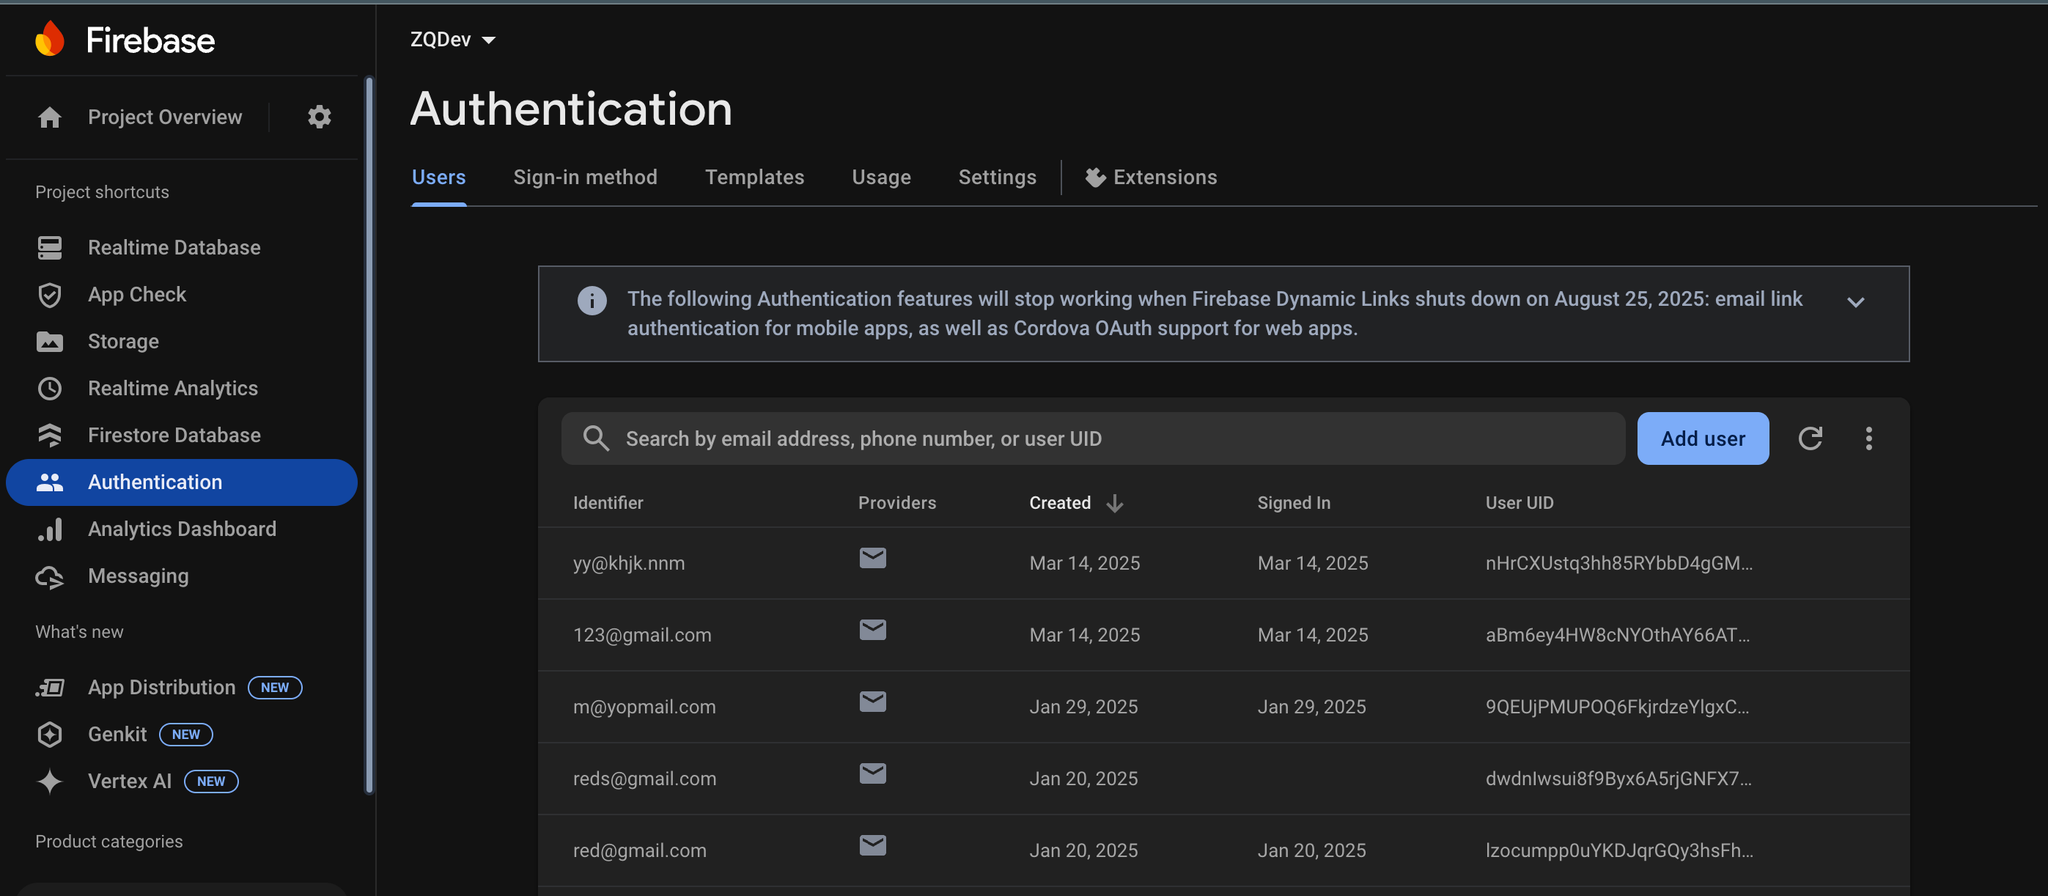This screenshot has width=2048, height=896.
Task: Open project settings gear icon
Action: pyautogui.click(x=319, y=117)
